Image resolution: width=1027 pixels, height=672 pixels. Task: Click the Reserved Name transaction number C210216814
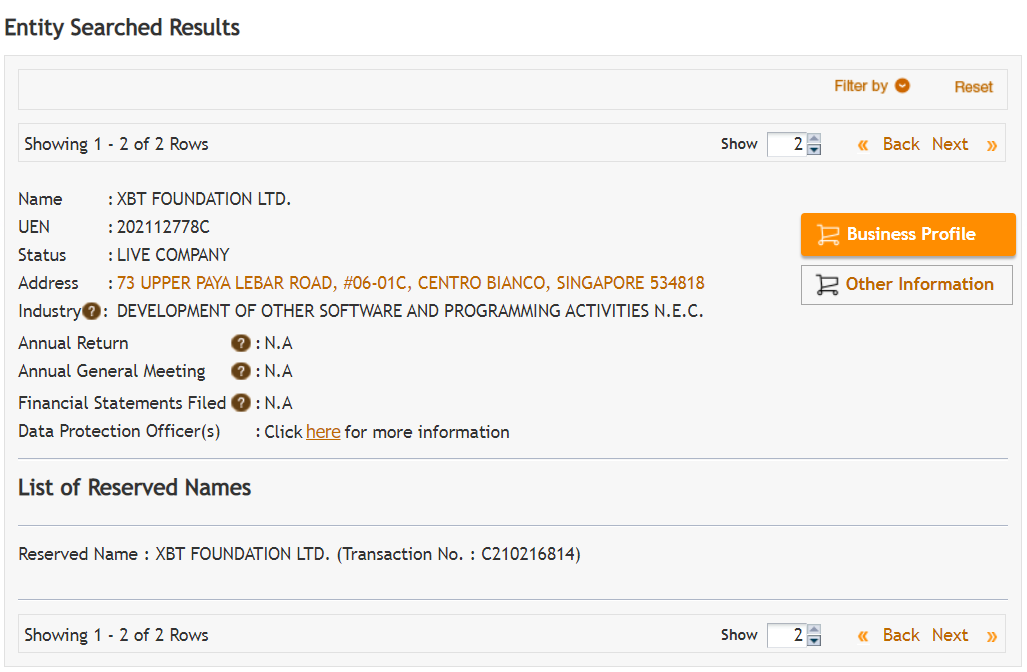point(528,555)
